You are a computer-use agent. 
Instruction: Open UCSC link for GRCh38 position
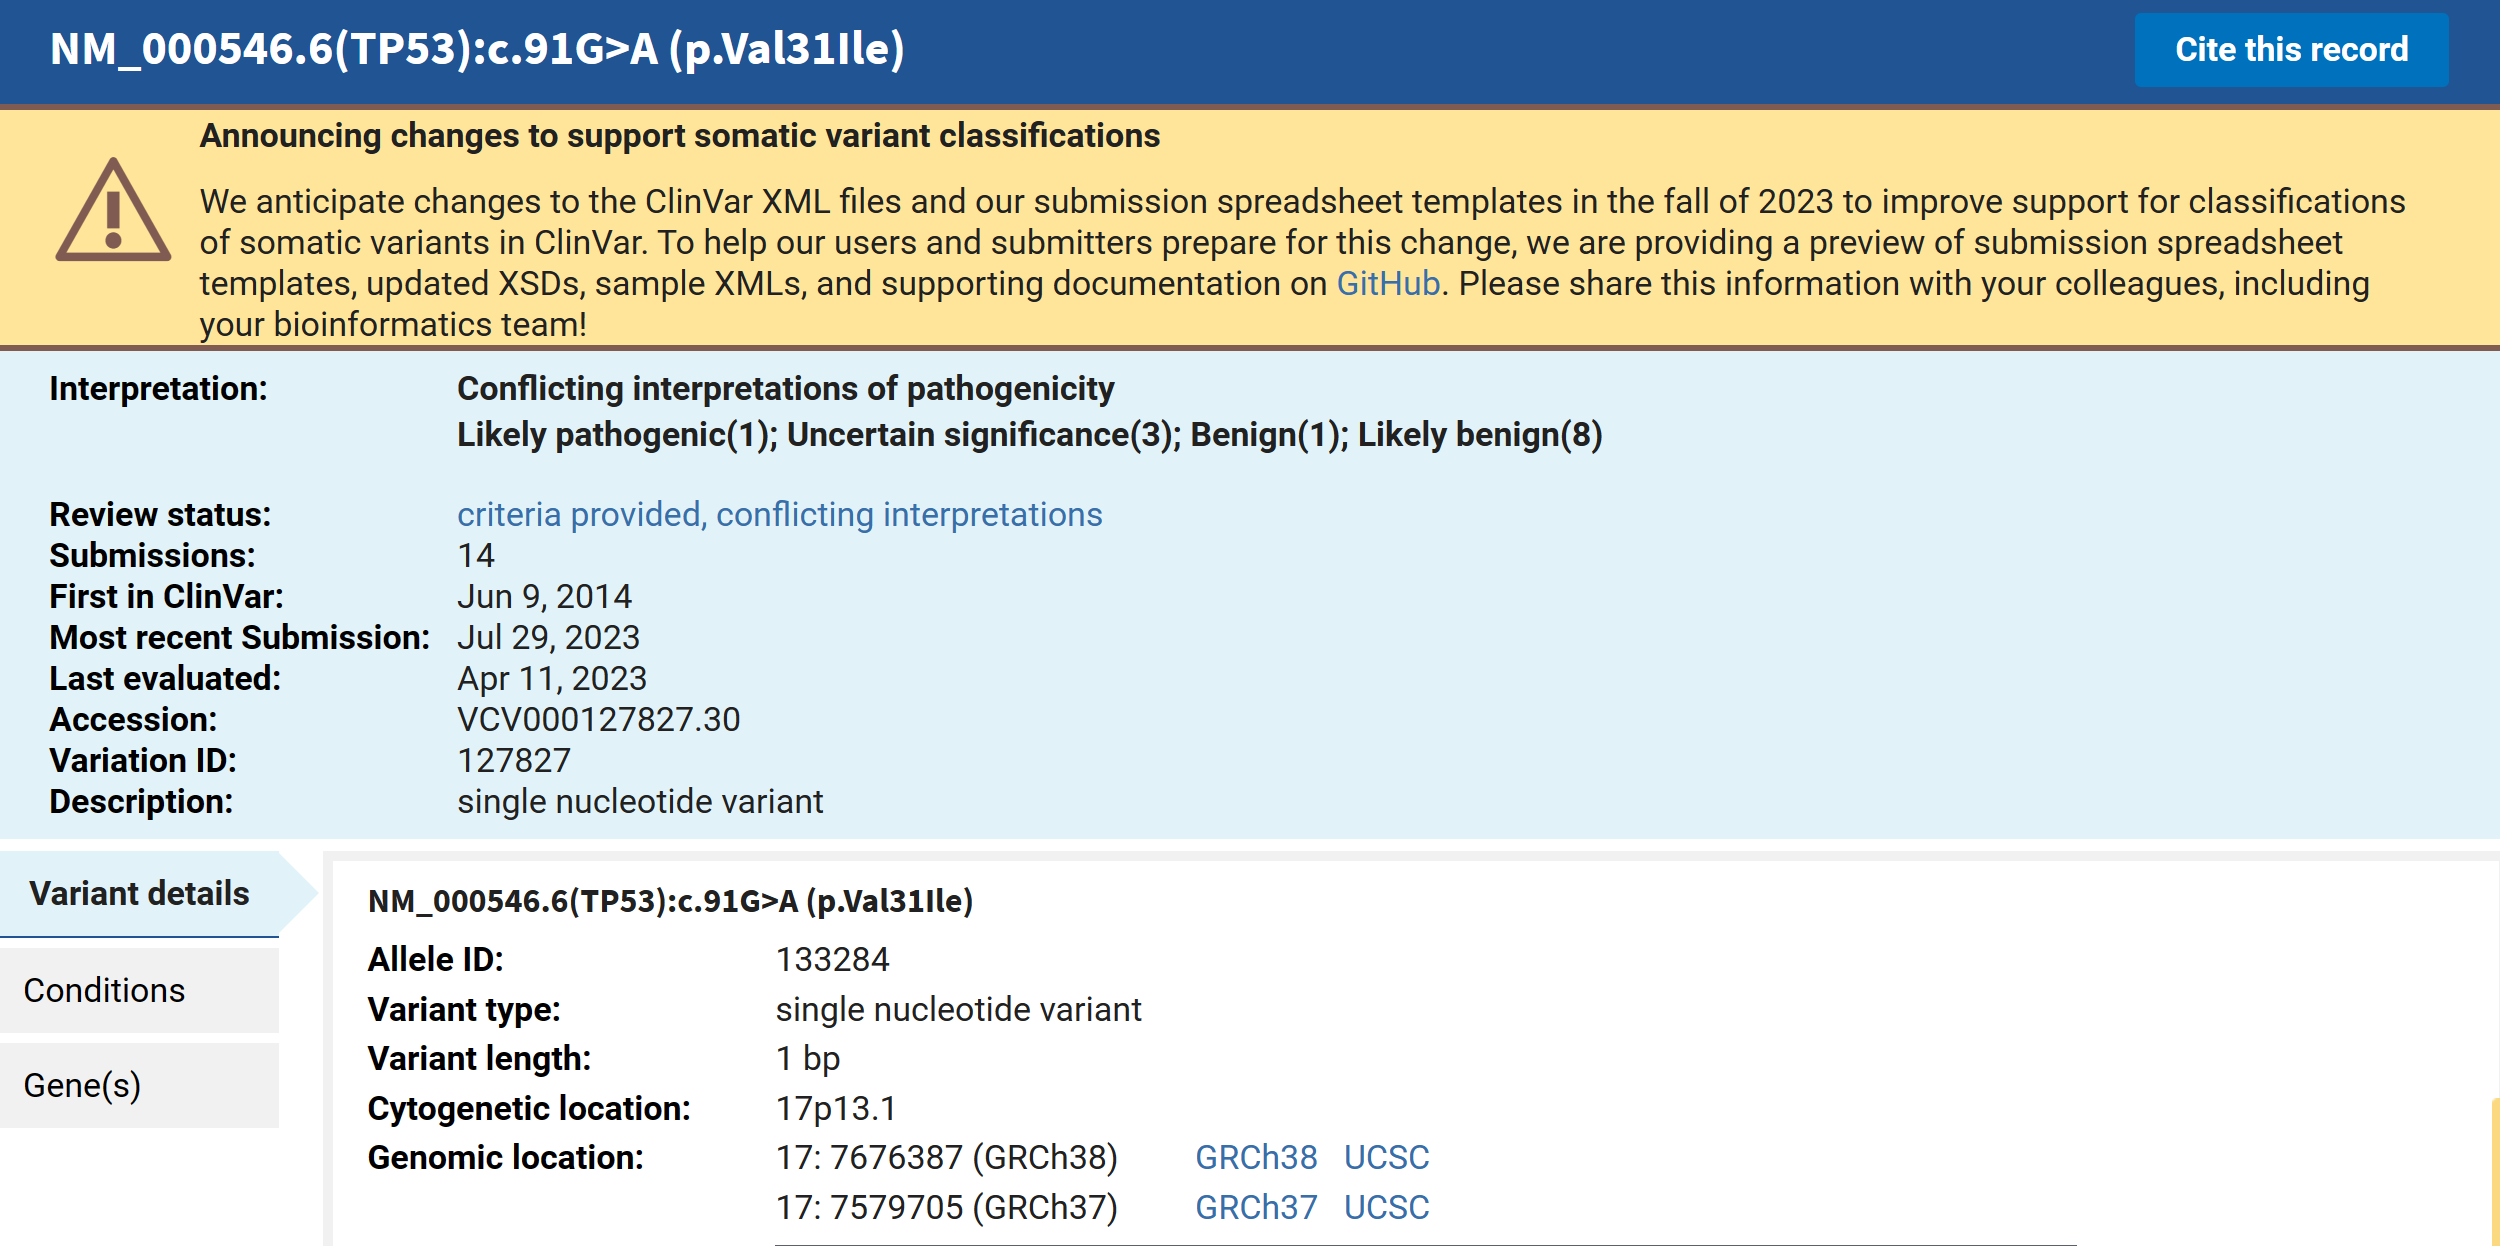pos(1385,1157)
